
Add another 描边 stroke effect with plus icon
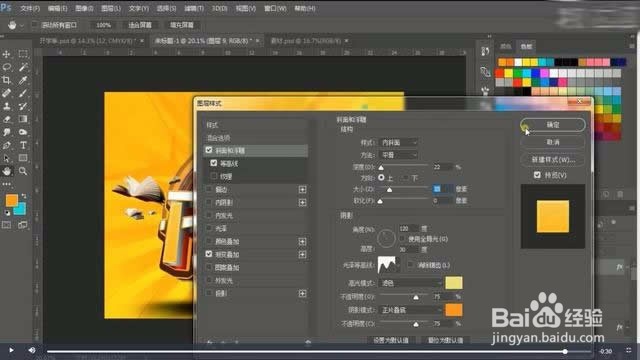(302, 189)
